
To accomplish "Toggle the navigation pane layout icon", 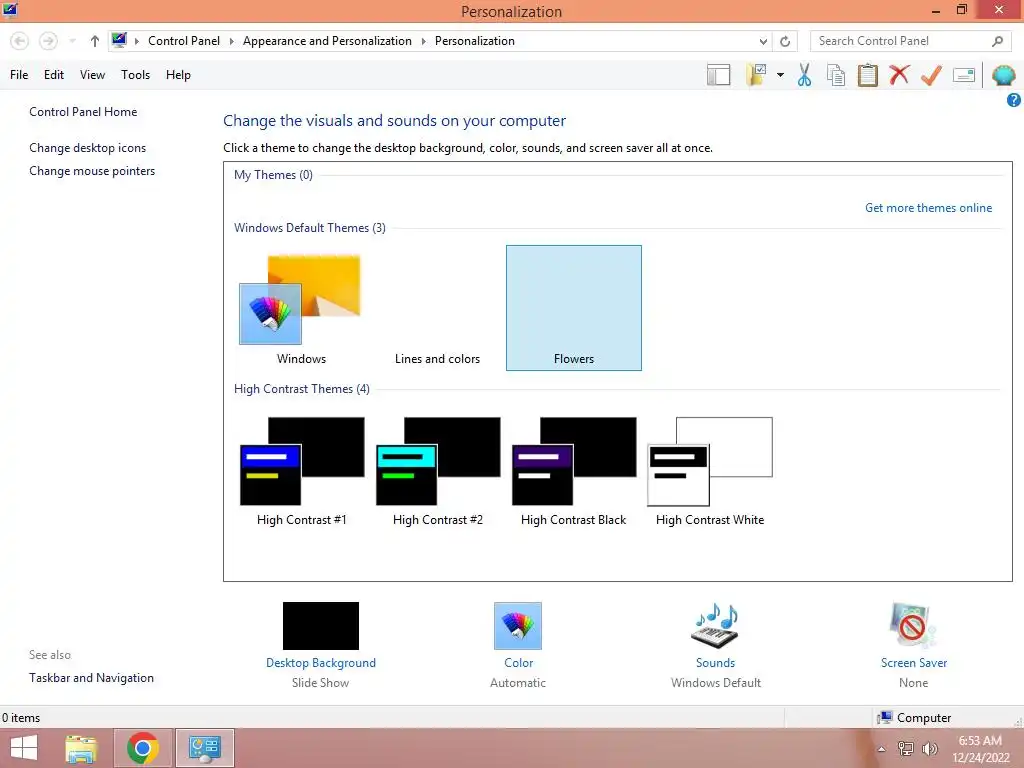I will 718,75.
